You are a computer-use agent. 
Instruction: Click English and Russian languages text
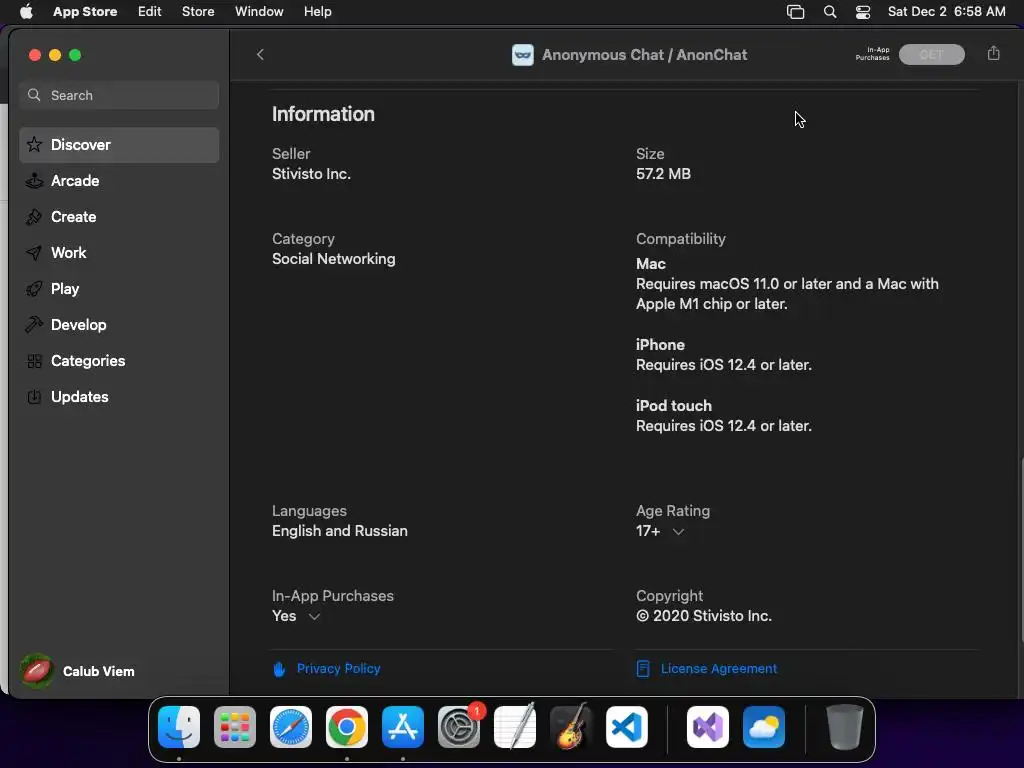[x=340, y=531]
